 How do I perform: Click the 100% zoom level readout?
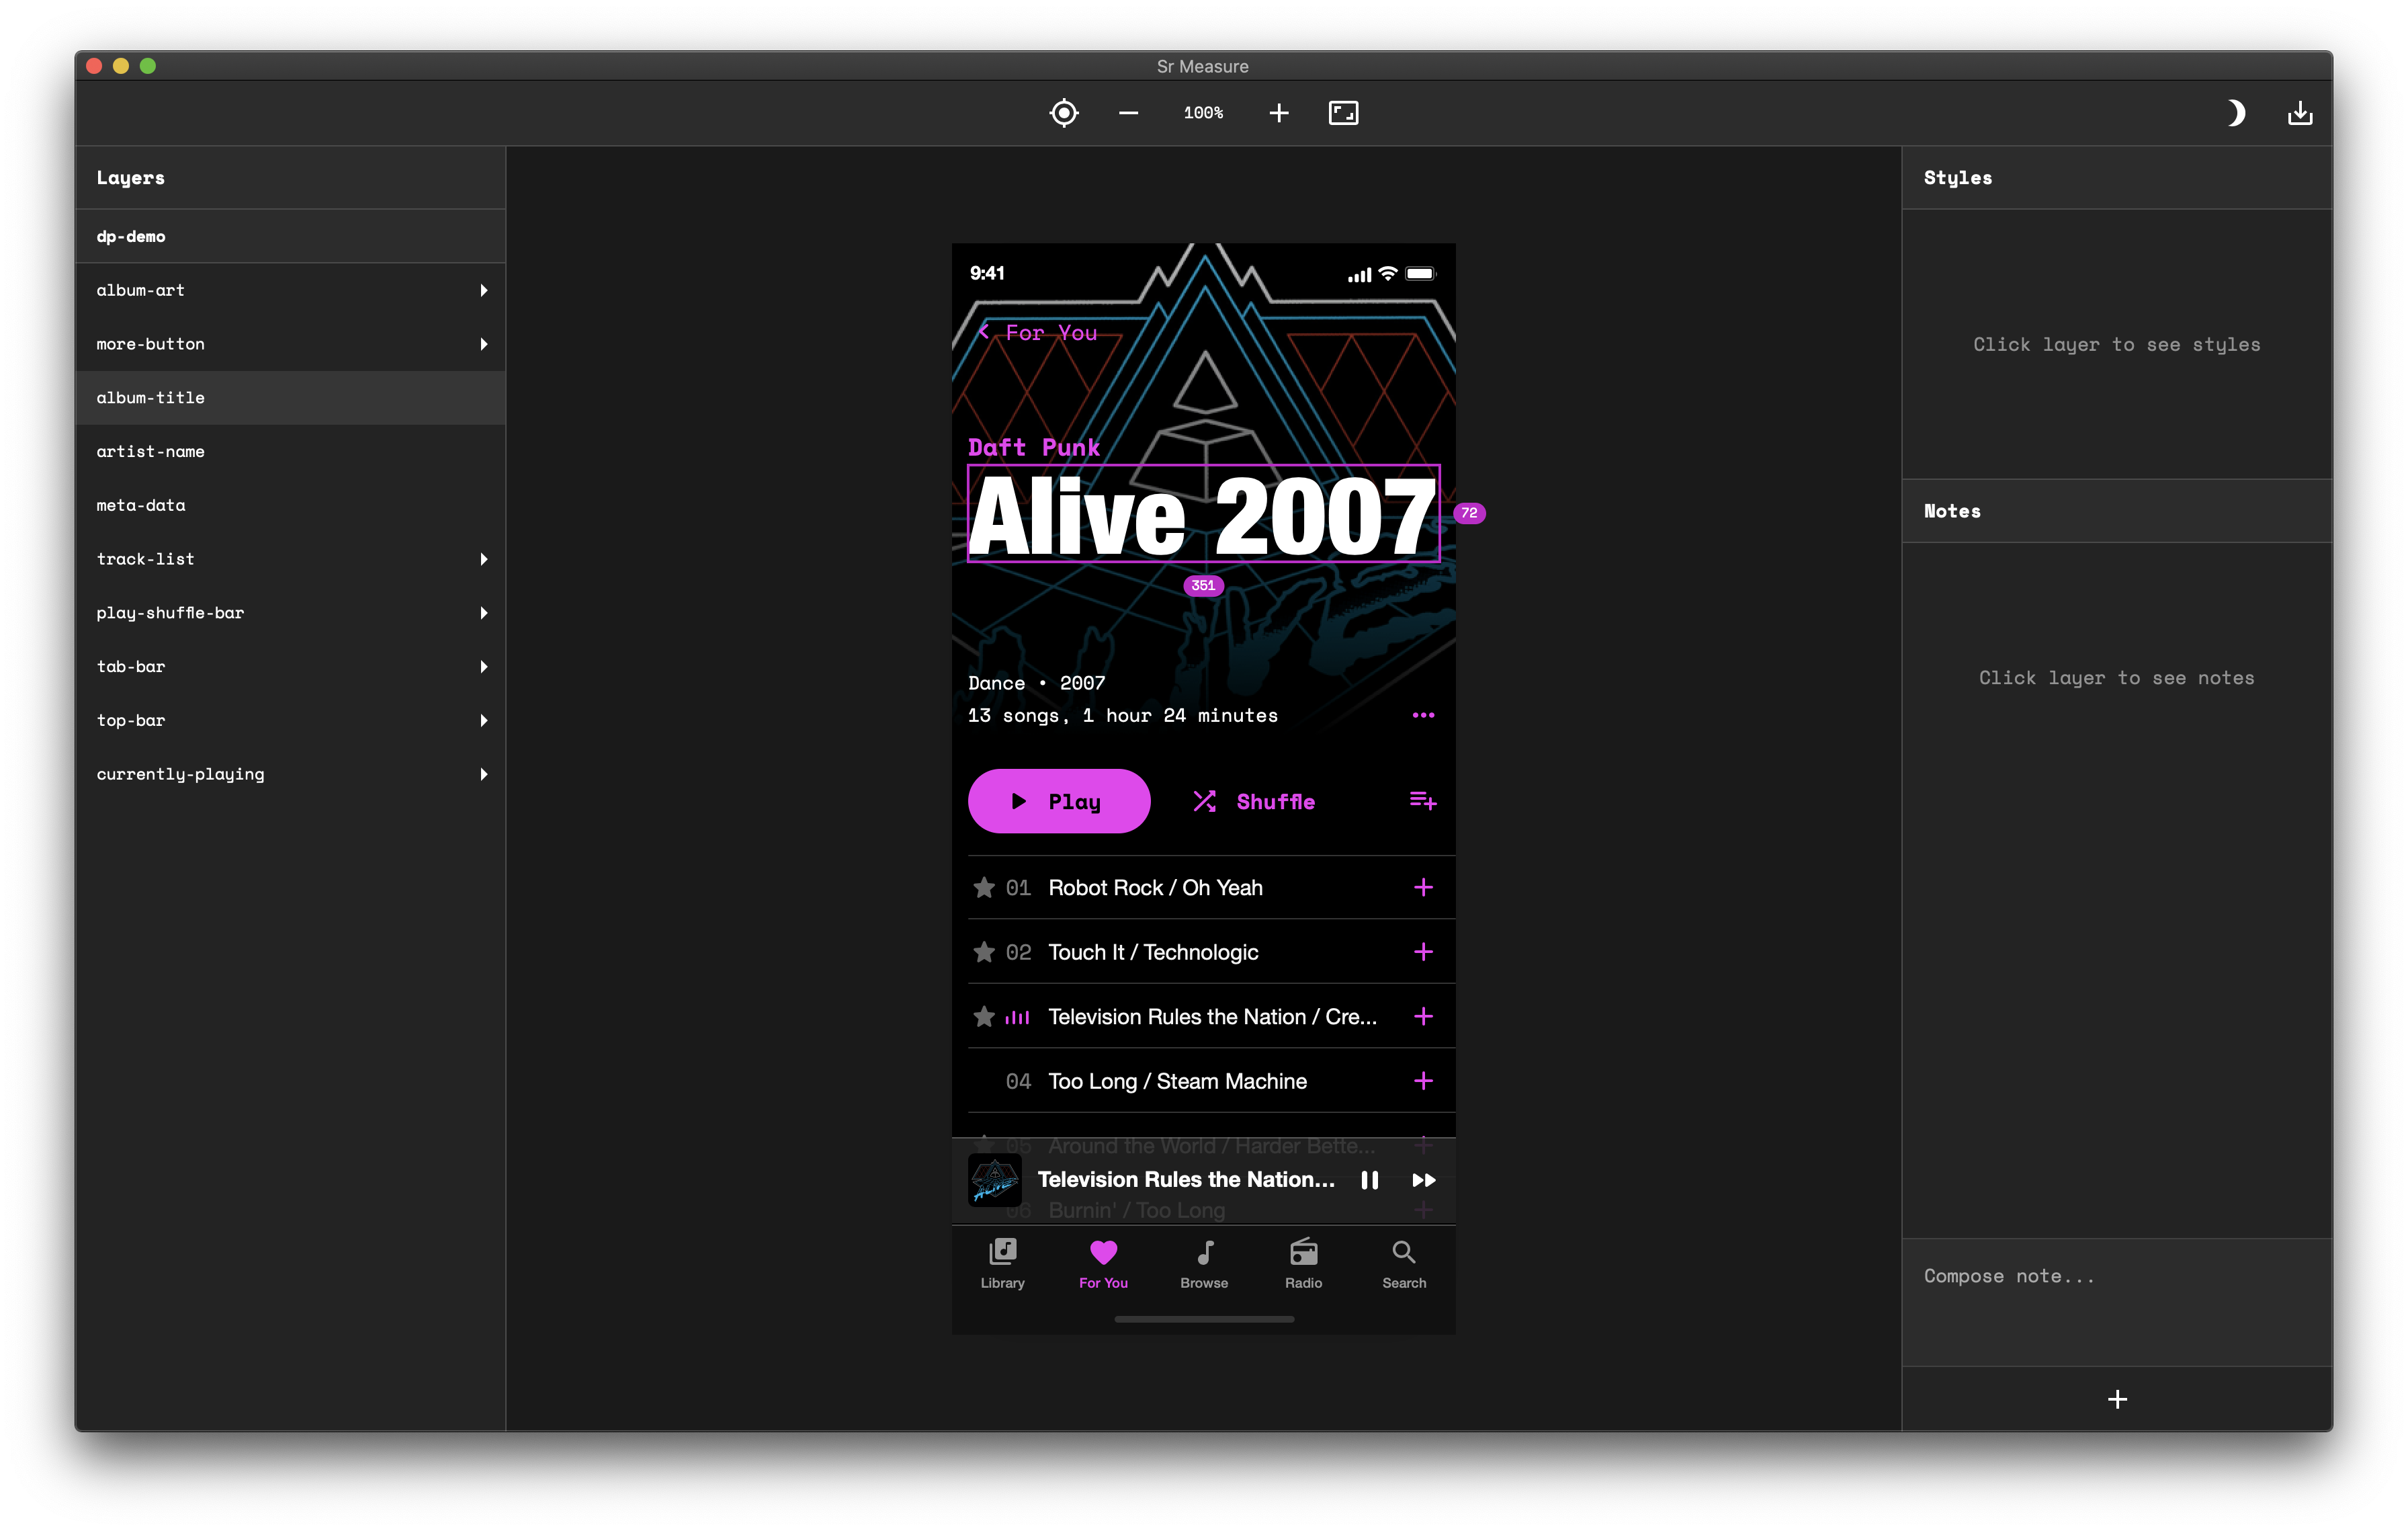point(1203,113)
